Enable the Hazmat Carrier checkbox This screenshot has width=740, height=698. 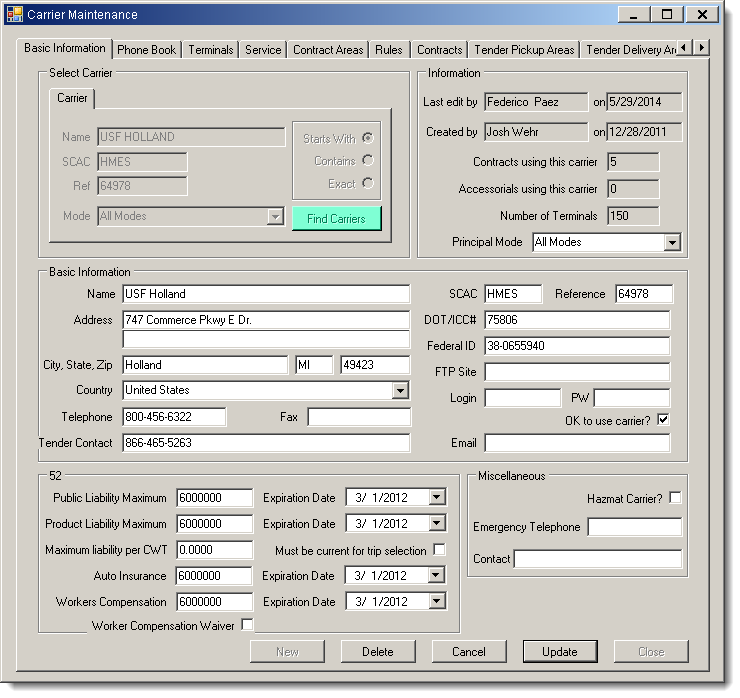click(x=675, y=498)
